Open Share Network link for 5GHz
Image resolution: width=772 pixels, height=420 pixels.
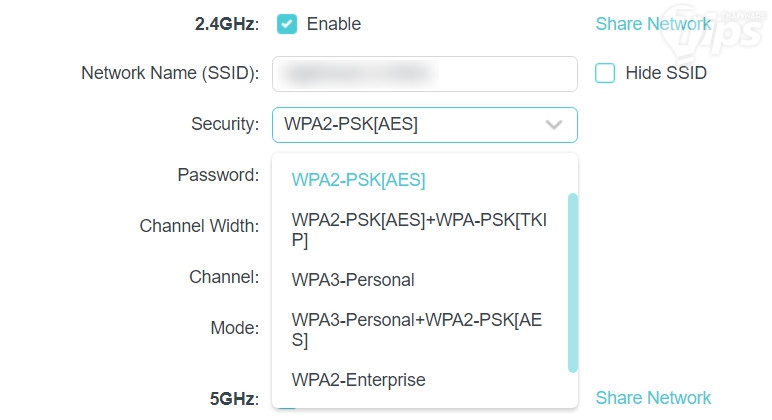pos(653,398)
